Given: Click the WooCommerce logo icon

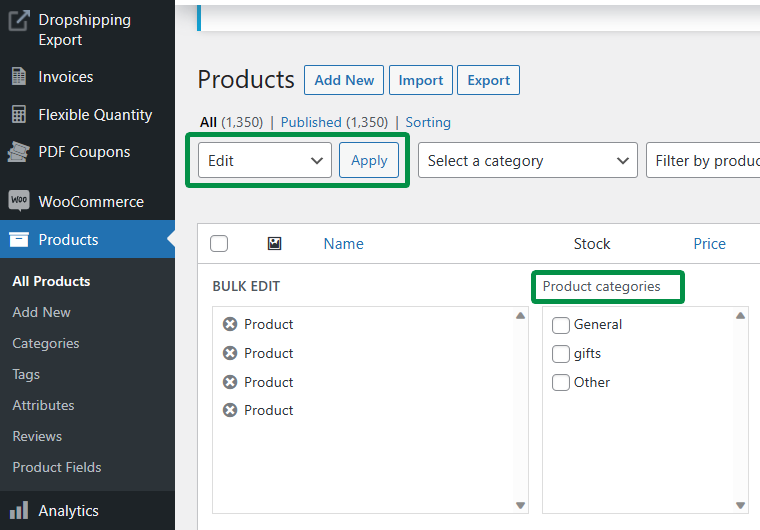Looking at the screenshot, I should coord(18,201).
